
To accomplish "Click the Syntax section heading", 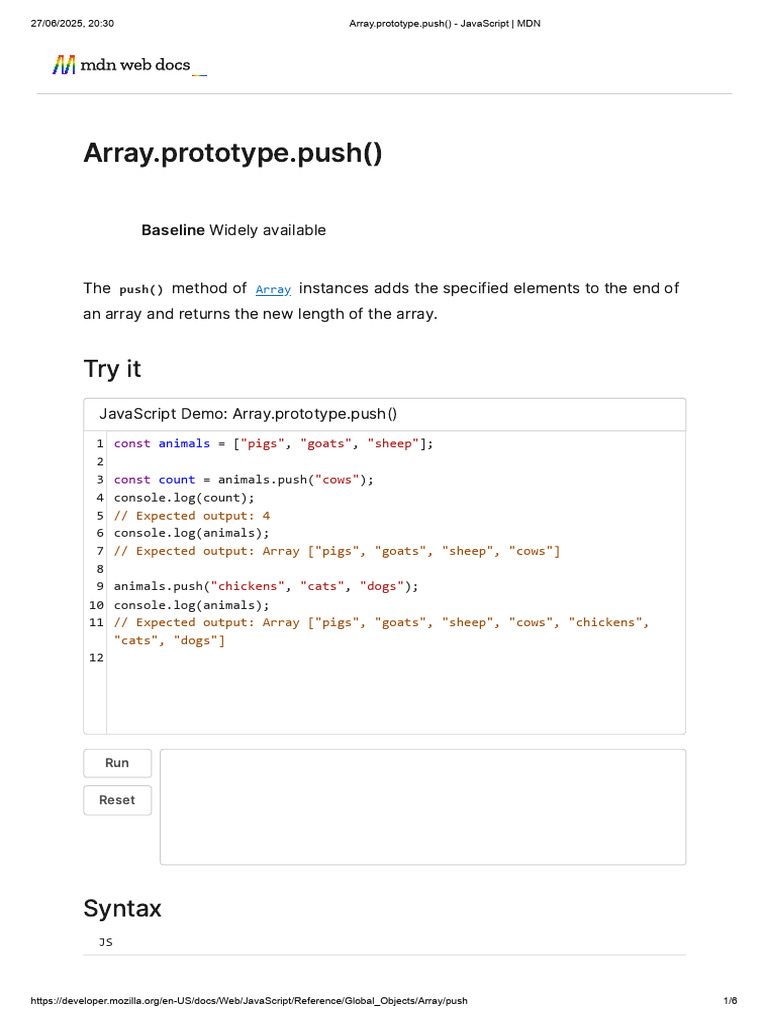I will (122, 909).
